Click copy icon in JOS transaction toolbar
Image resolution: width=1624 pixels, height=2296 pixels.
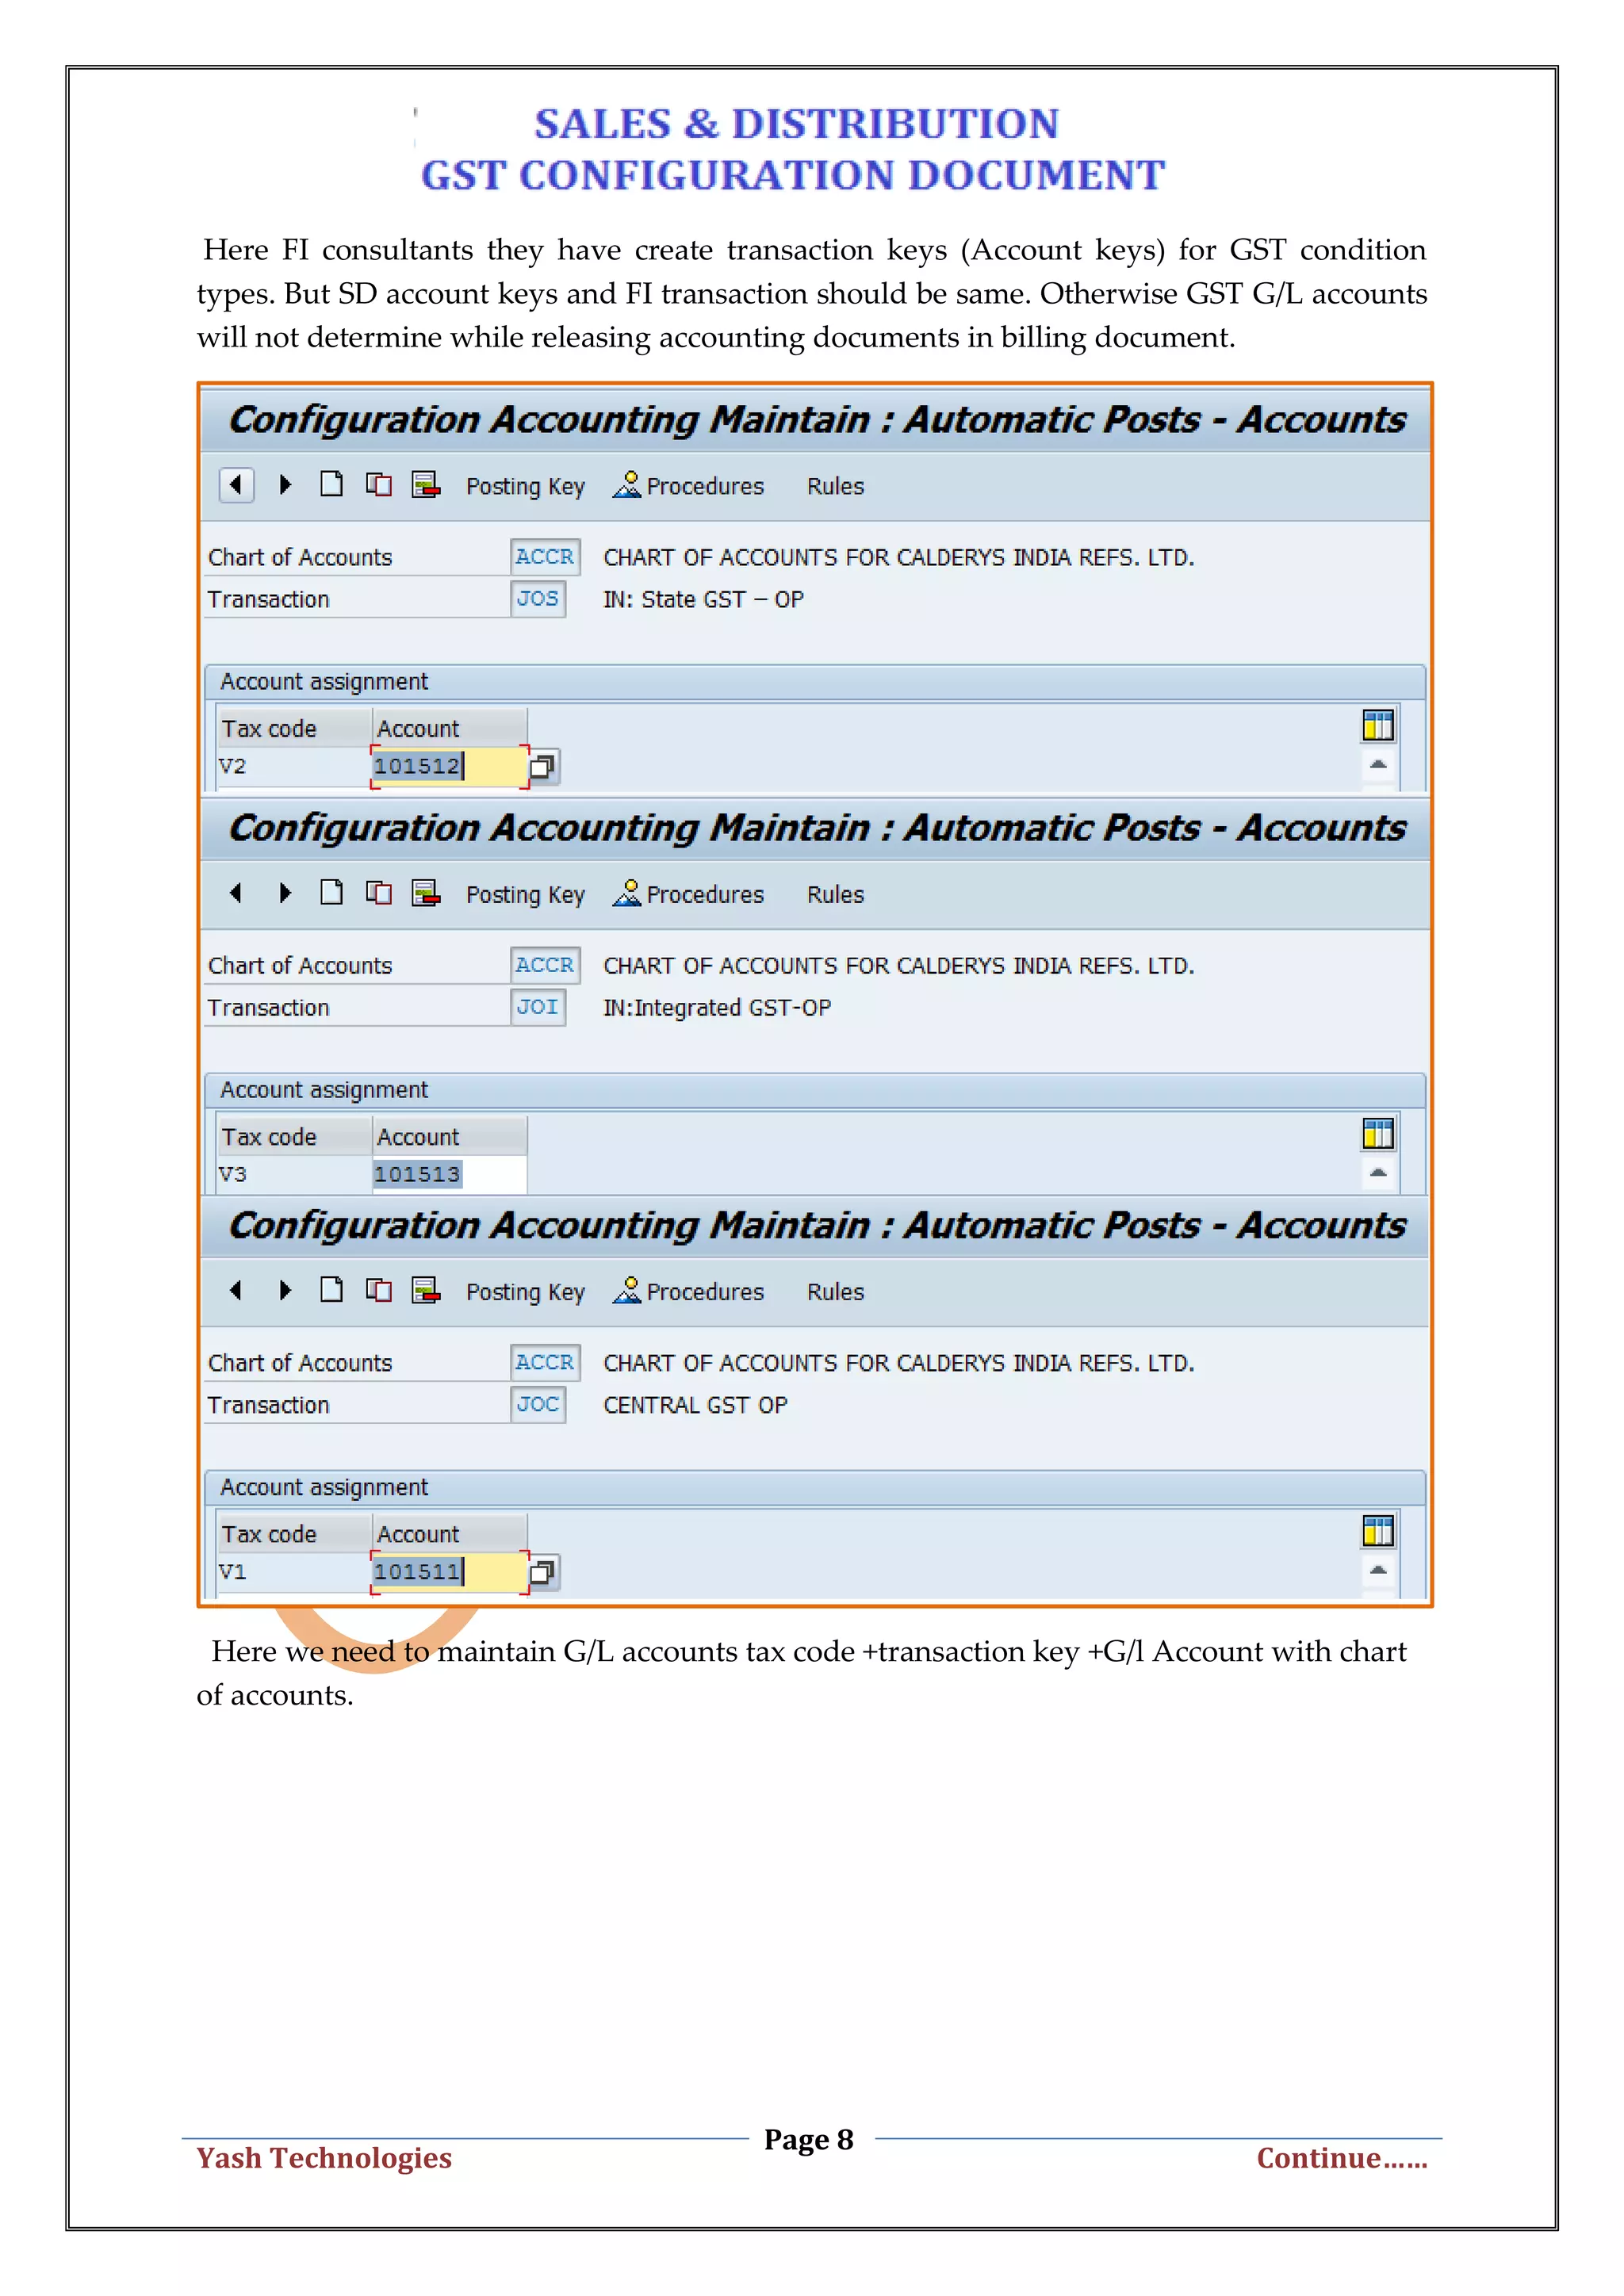tap(378, 485)
